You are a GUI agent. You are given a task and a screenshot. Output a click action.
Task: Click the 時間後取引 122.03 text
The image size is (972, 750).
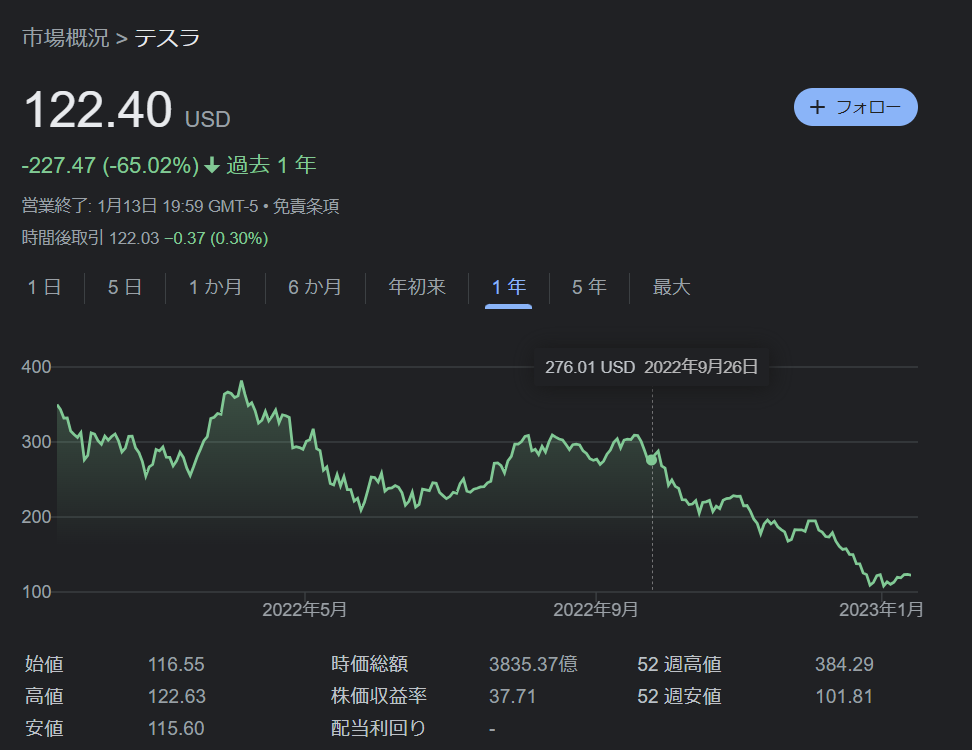pyautogui.click(x=91, y=238)
